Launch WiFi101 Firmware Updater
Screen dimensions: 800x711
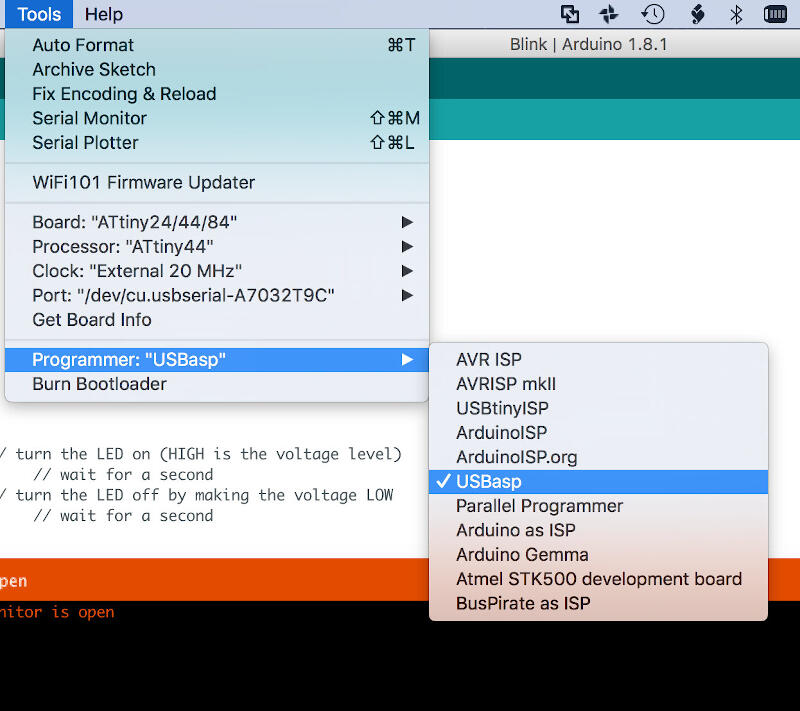[217, 183]
